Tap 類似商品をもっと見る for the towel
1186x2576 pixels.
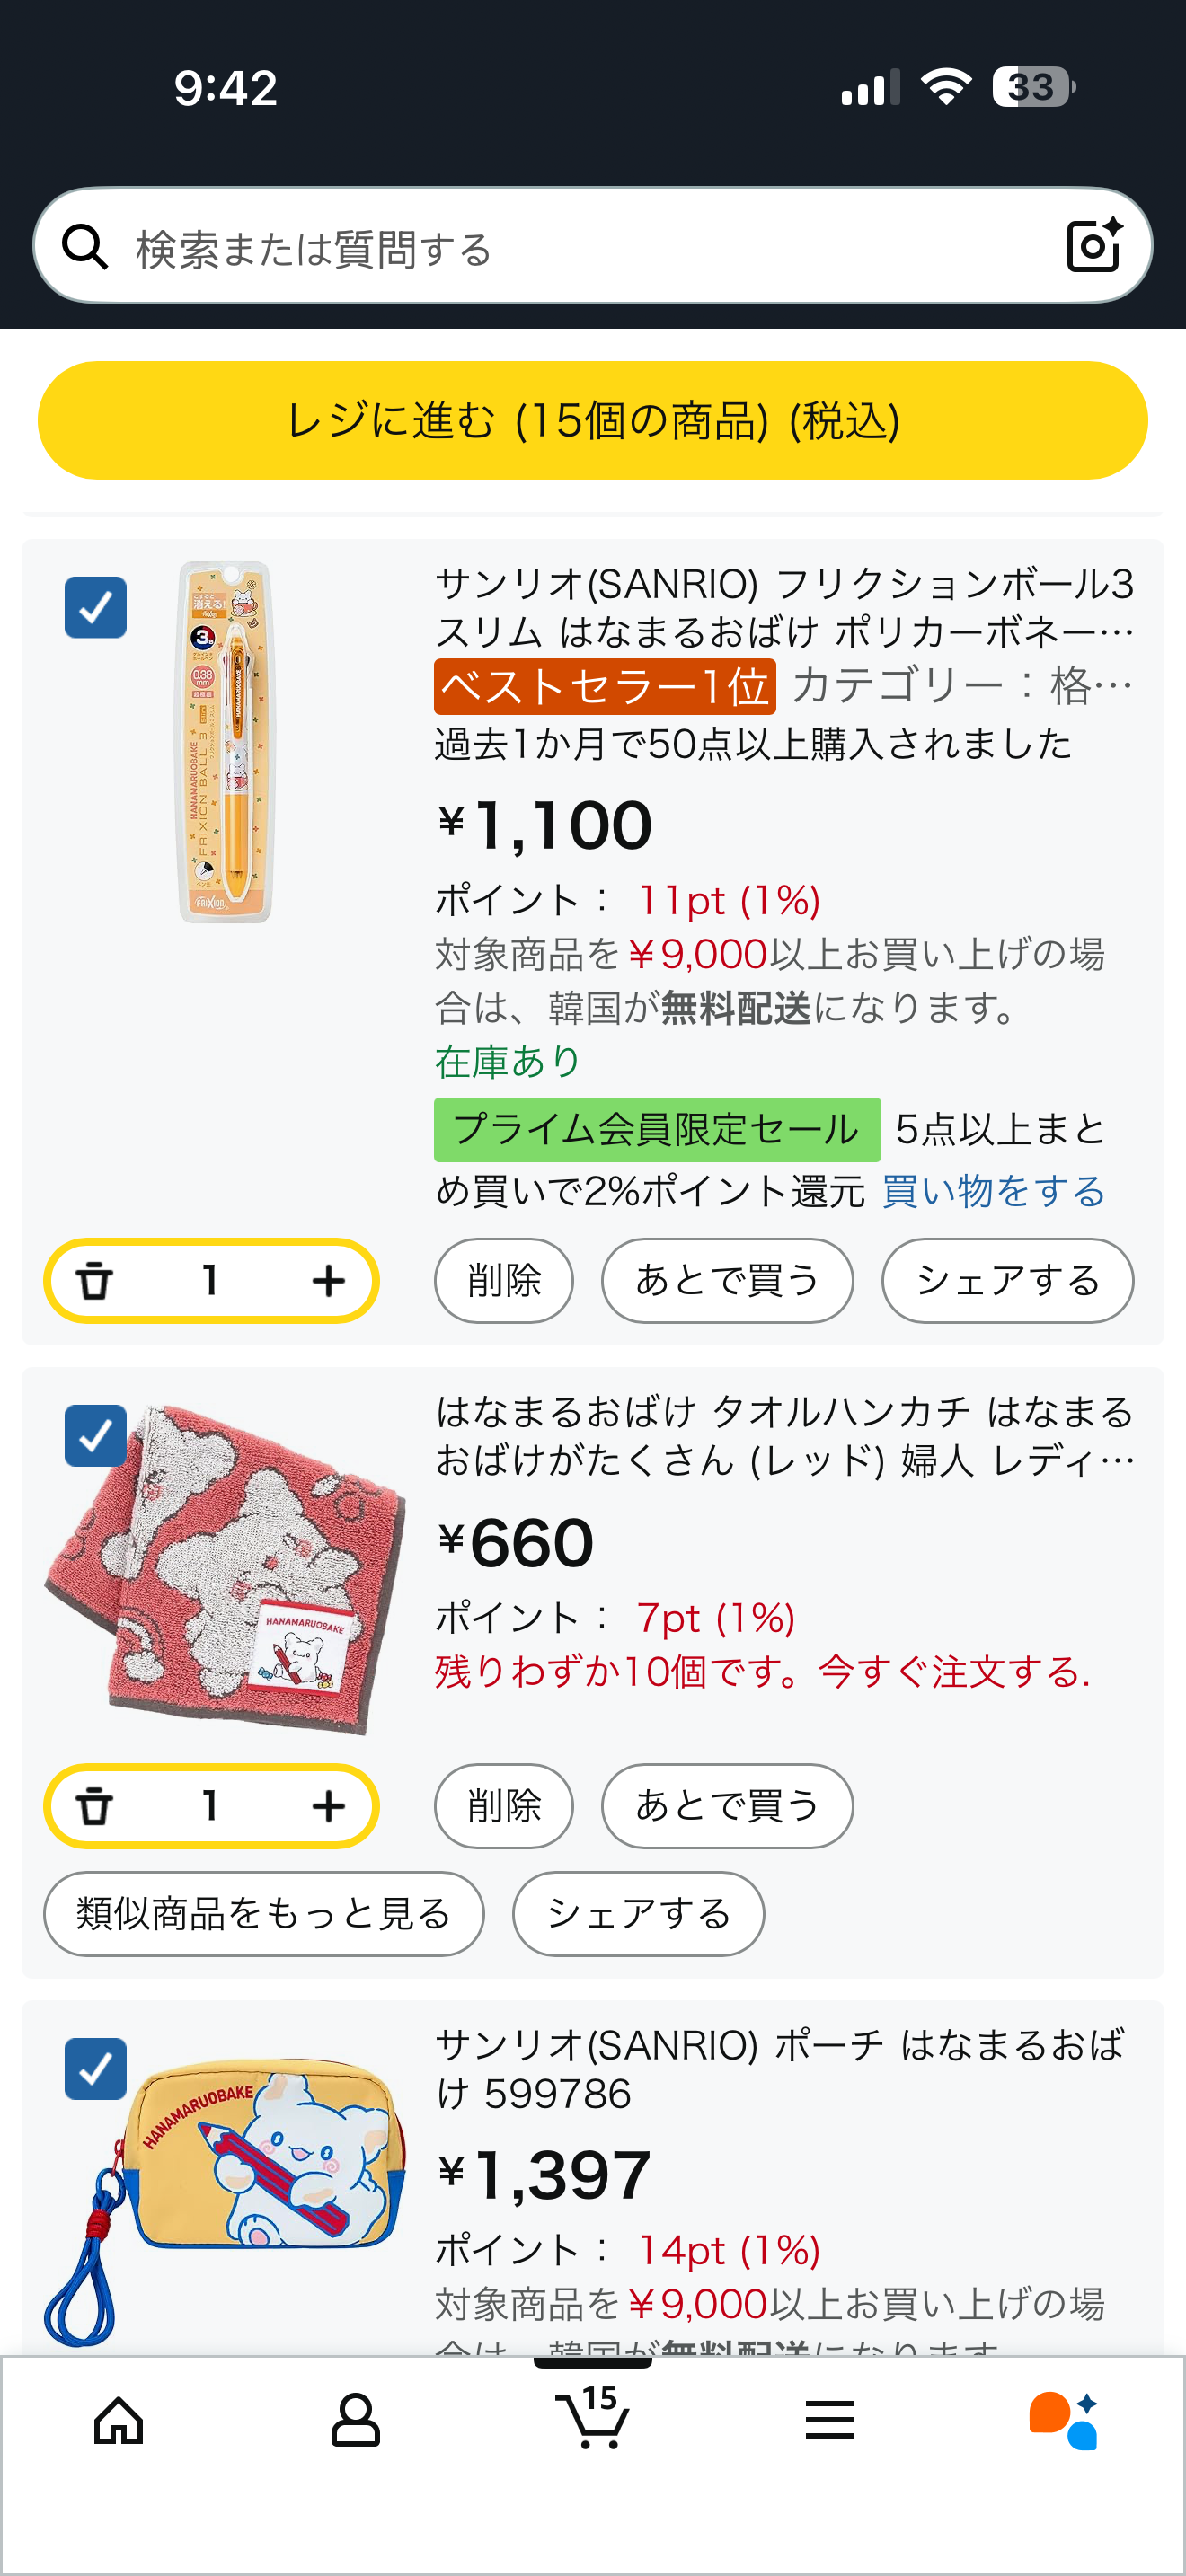coord(264,1913)
